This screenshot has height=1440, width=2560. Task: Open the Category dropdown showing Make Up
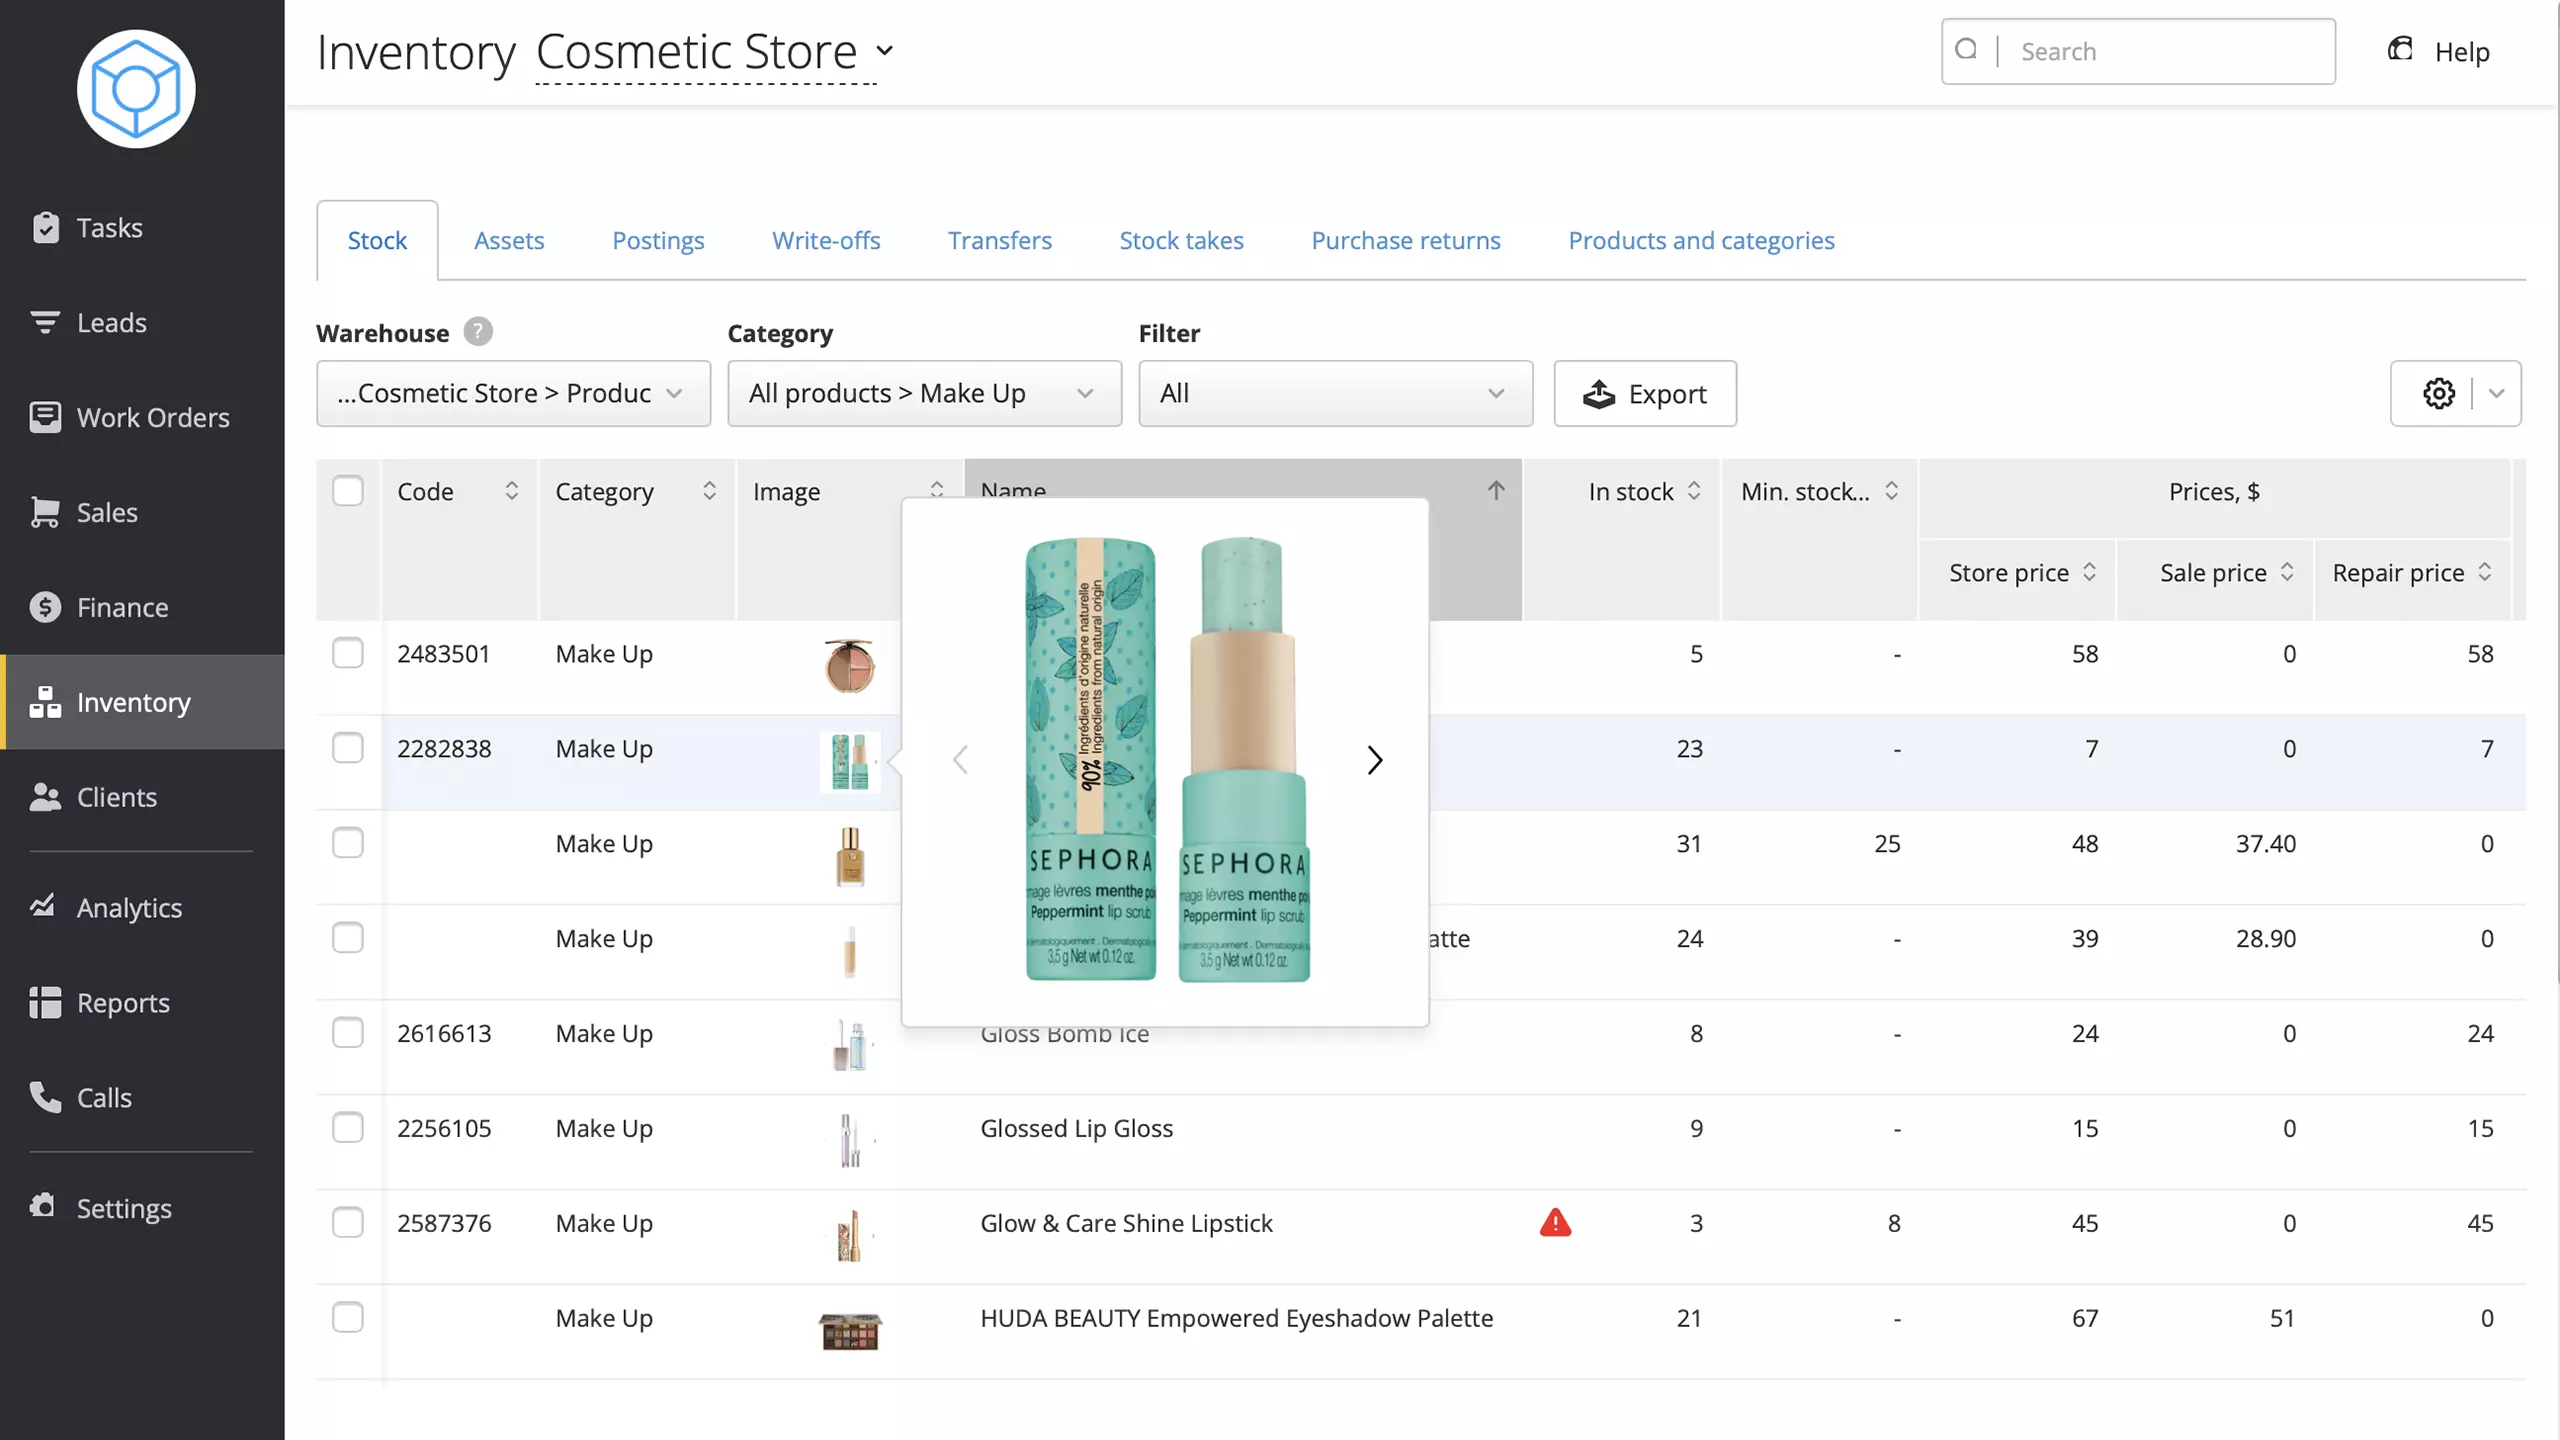click(x=924, y=393)
